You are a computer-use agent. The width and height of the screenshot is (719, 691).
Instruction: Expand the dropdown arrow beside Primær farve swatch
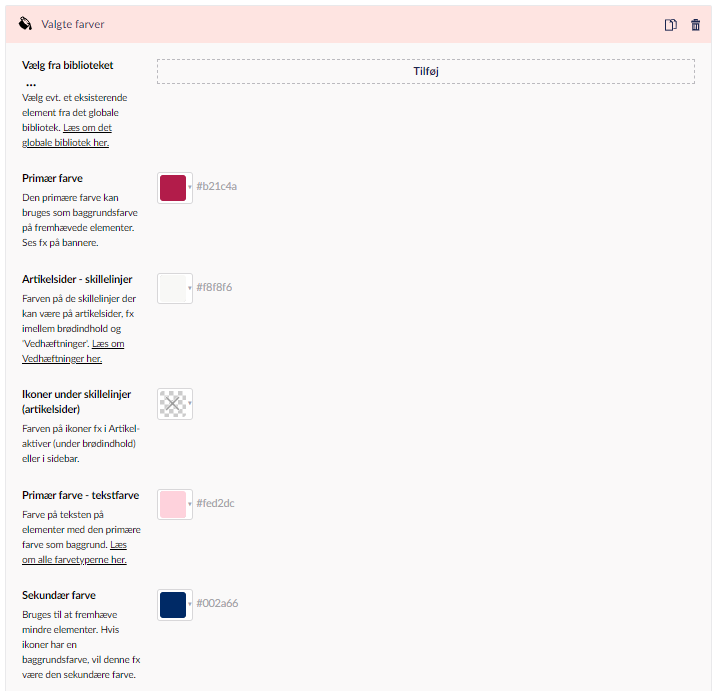tap(190, 187)
